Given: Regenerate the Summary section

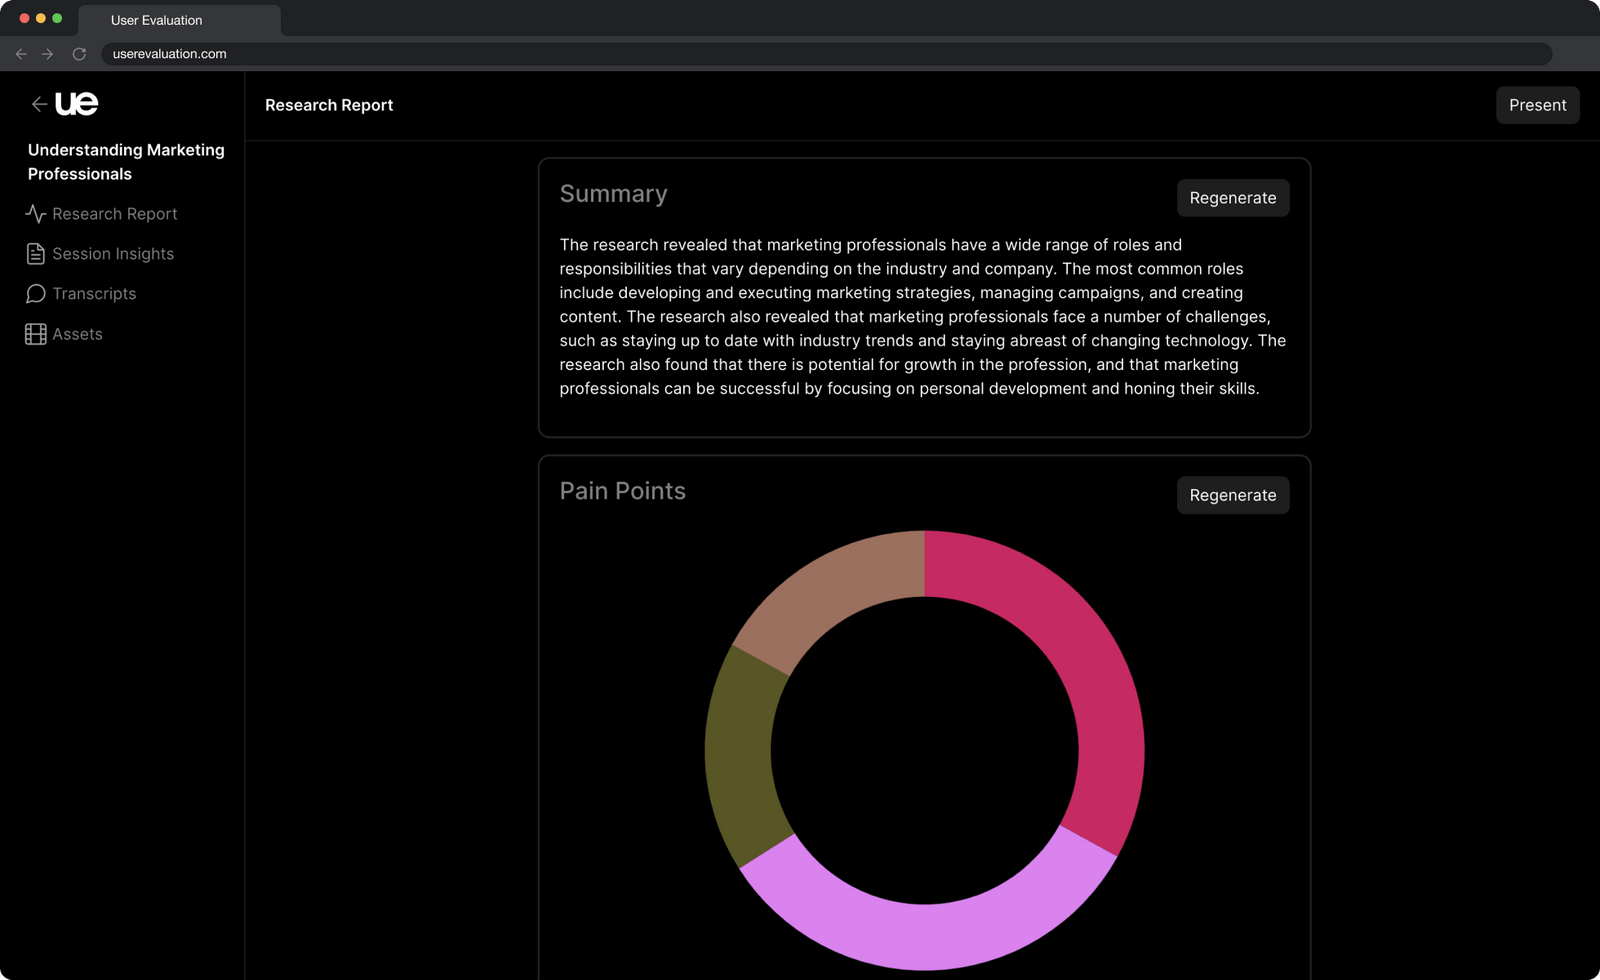Looking at the screenshot, I should (x=1232, y=198).
